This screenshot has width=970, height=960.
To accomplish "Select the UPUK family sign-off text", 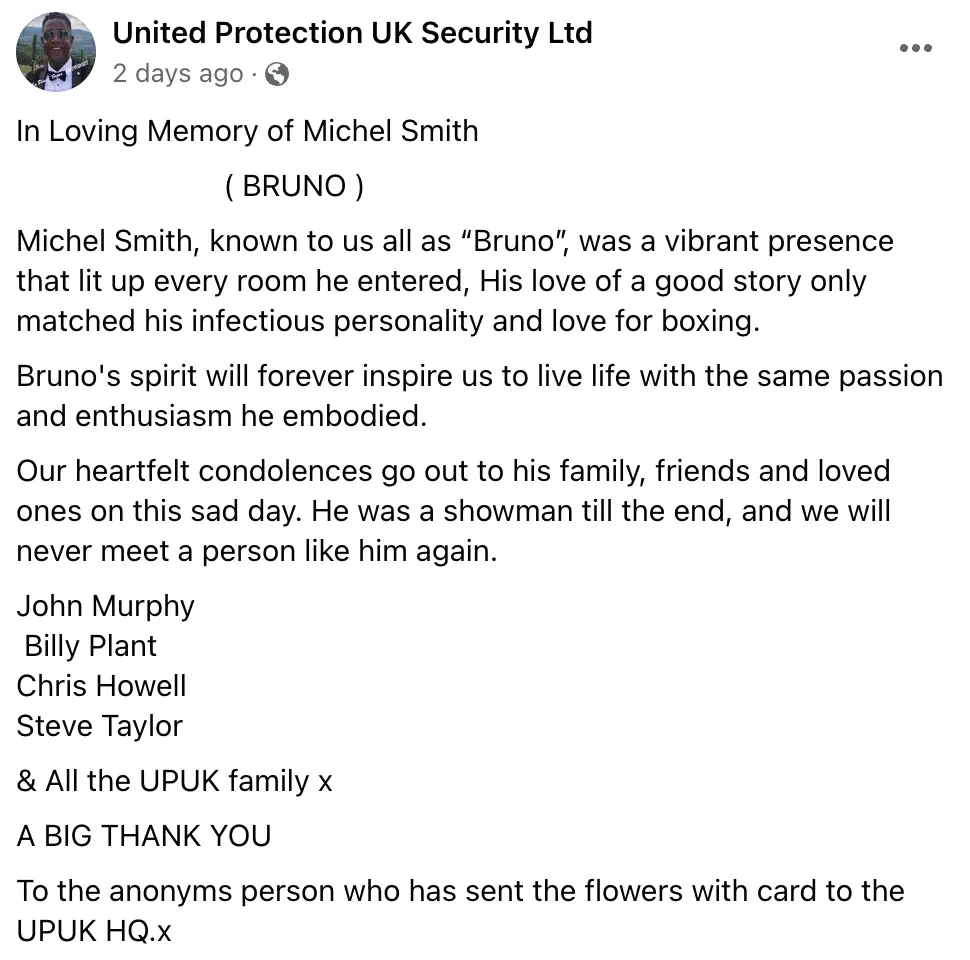I will point(173,781).
